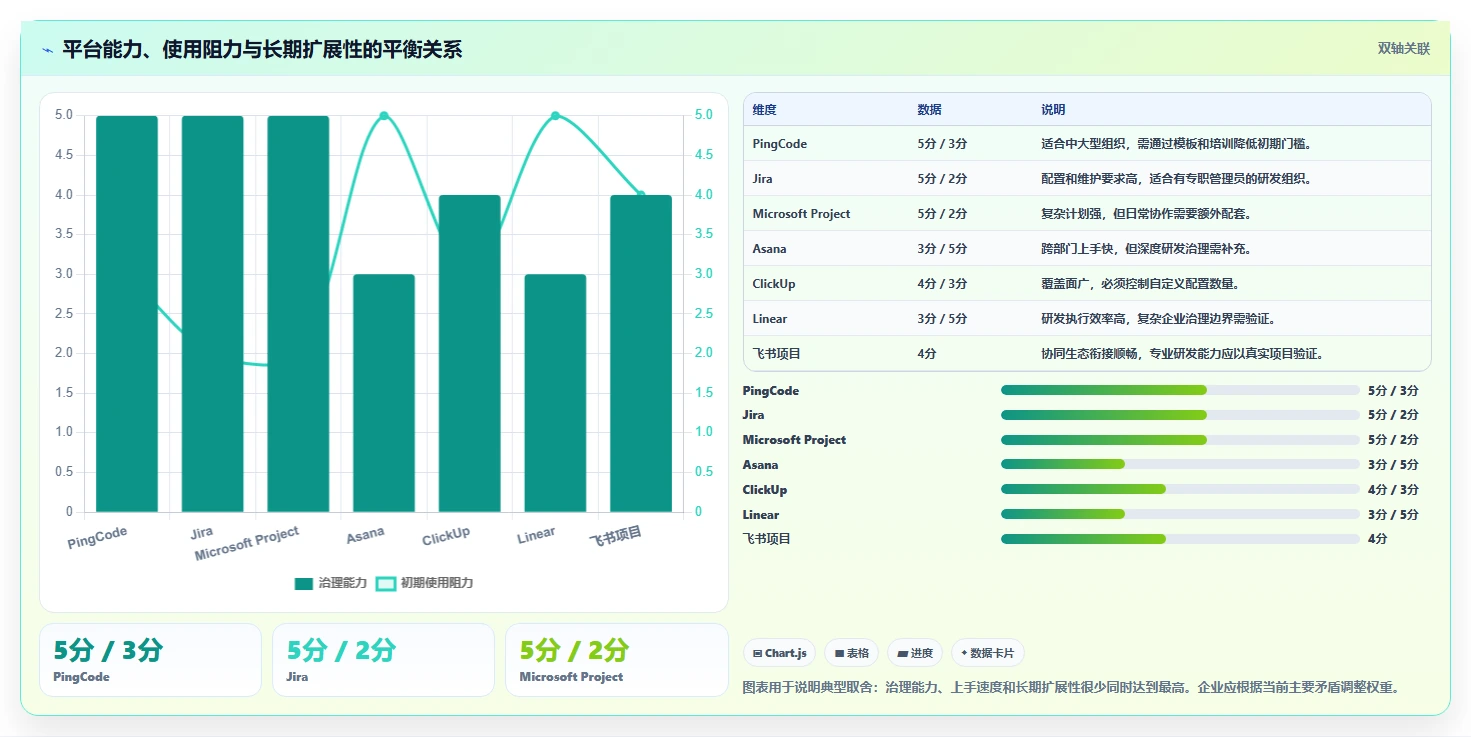1471x737 pixels.
Task: Click the description 适合中大型组织，需通过模板和培训降低初期门槛。
Action: point(1176,144)
